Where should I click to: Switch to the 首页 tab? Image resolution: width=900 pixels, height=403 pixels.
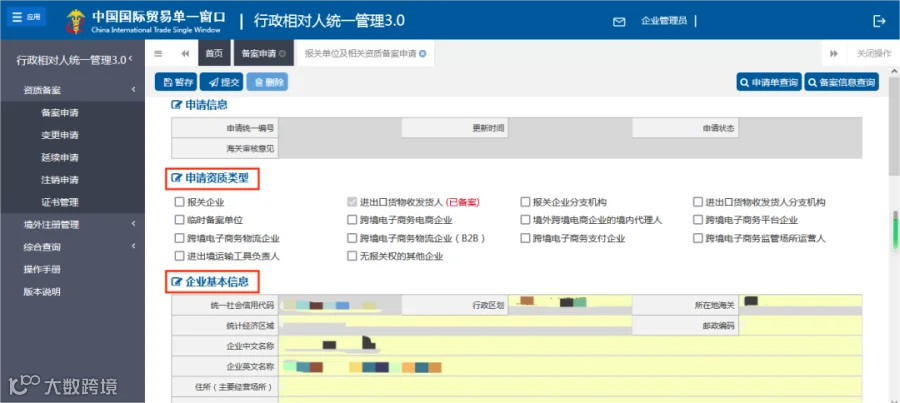click(x=214, y=54)
